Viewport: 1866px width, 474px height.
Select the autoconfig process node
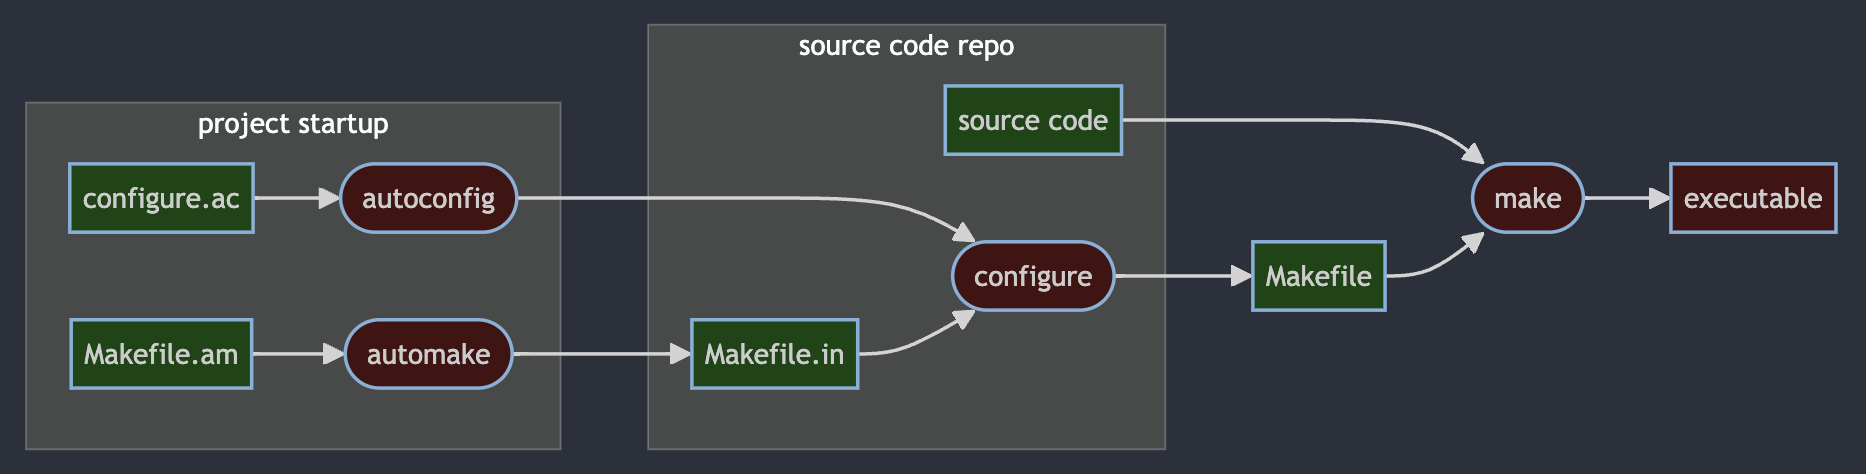click(428, 198)
